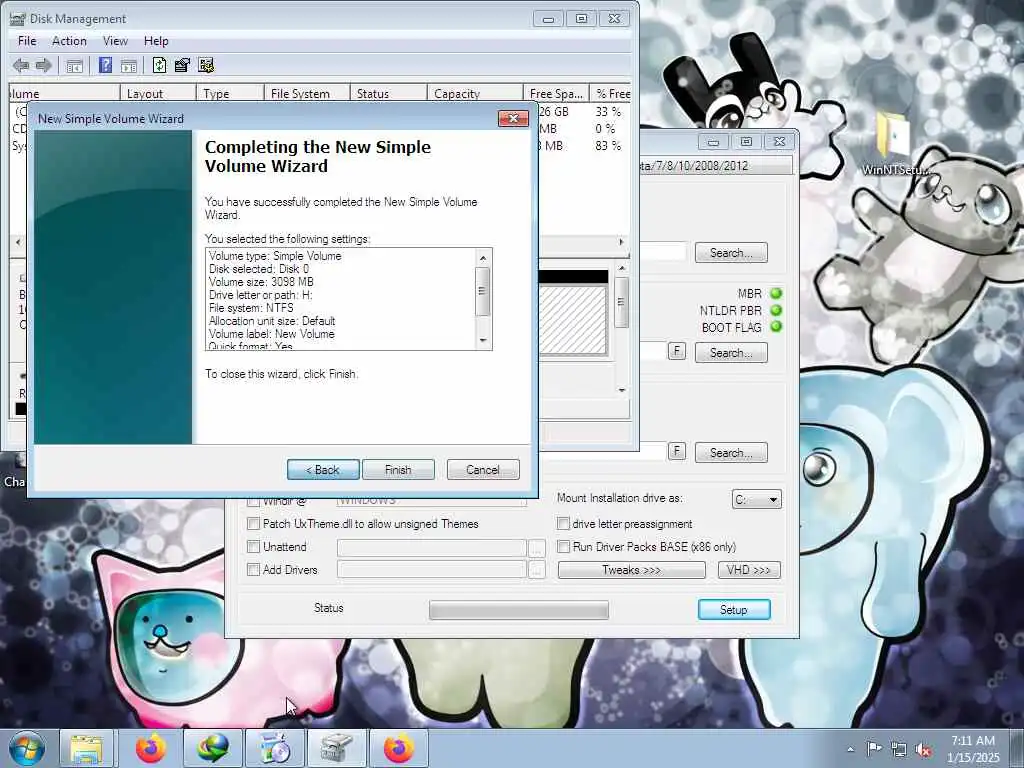Check the Add Drivers checkbox

[x=253, y=569]
